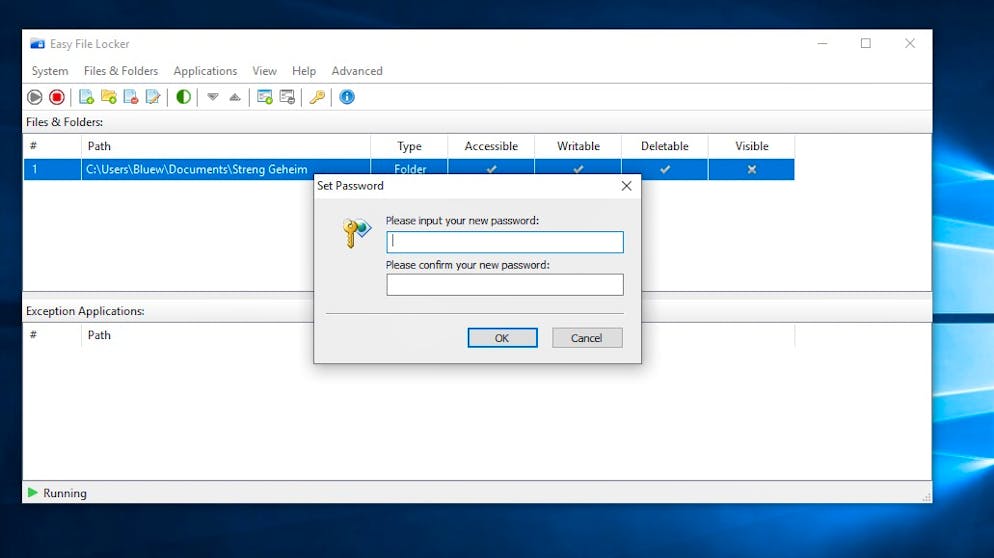Toggle Deletable checkmark for Streng Geheim
This screenshot has height=558, width=994.
(664, 169)
